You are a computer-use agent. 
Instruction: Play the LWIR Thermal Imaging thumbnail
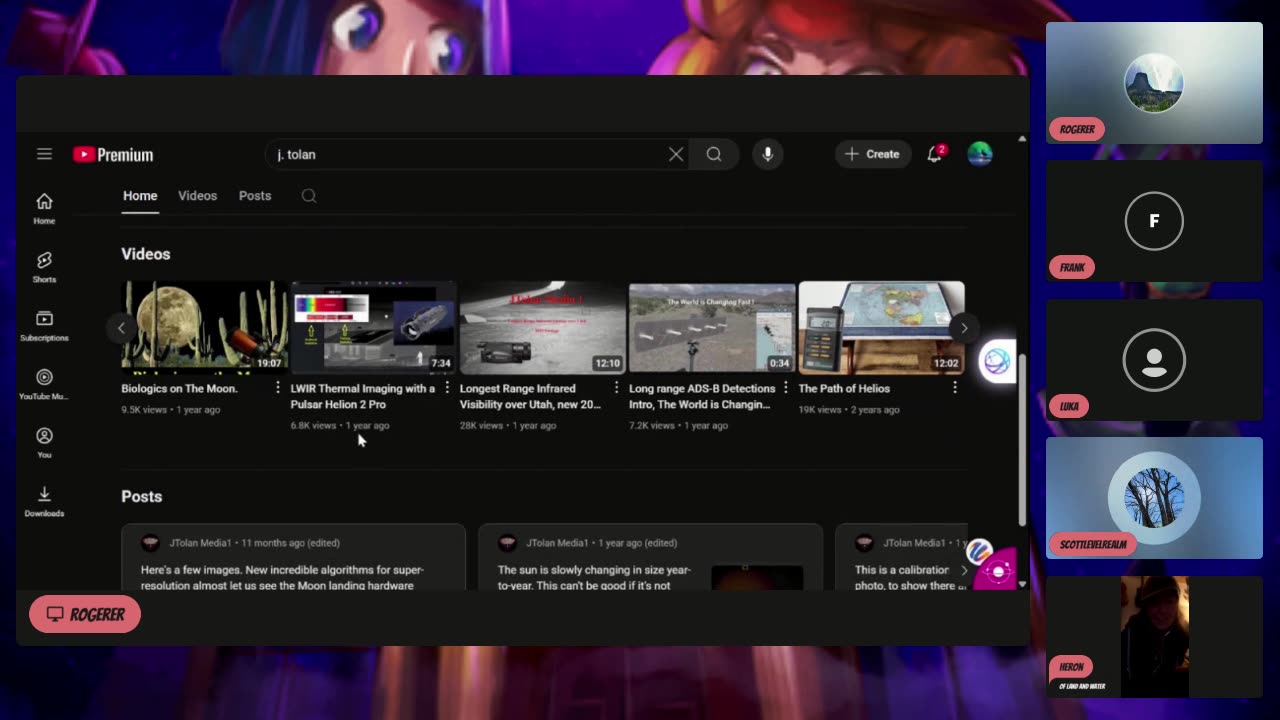[x=373, y=327]
